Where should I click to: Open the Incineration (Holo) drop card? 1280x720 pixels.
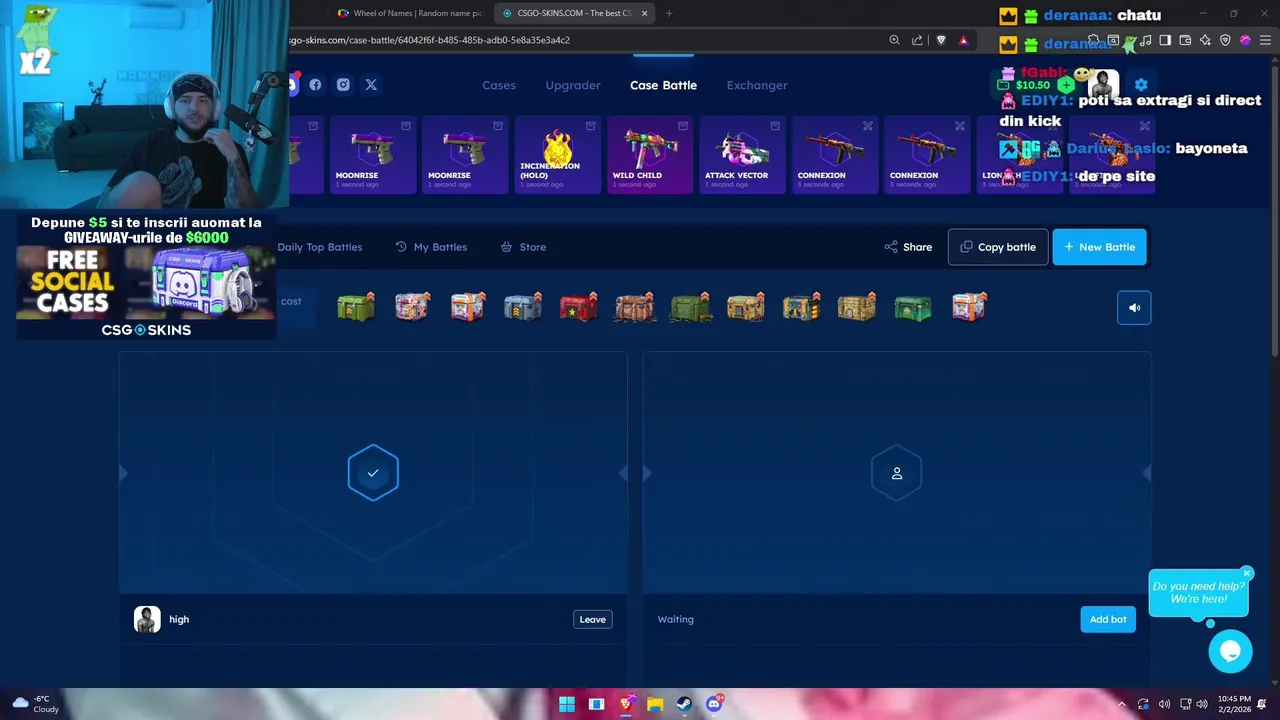pos(557,154)
